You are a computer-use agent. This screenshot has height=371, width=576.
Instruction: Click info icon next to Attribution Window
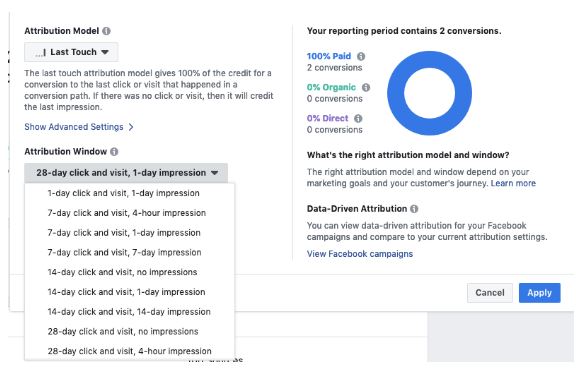[114, 152]
